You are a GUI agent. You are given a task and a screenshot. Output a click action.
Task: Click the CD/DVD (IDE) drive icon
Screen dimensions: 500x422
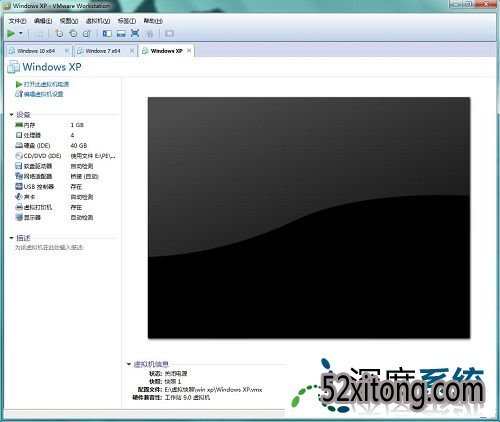[x=19, y=156]
